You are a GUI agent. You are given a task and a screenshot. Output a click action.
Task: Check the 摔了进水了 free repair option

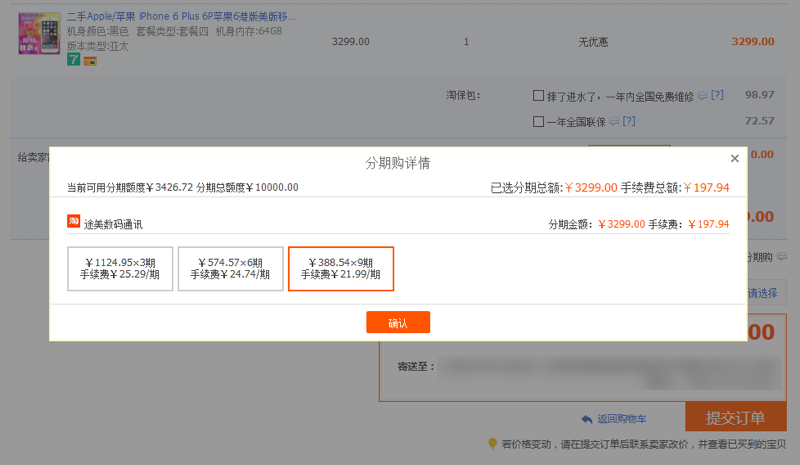539,96
